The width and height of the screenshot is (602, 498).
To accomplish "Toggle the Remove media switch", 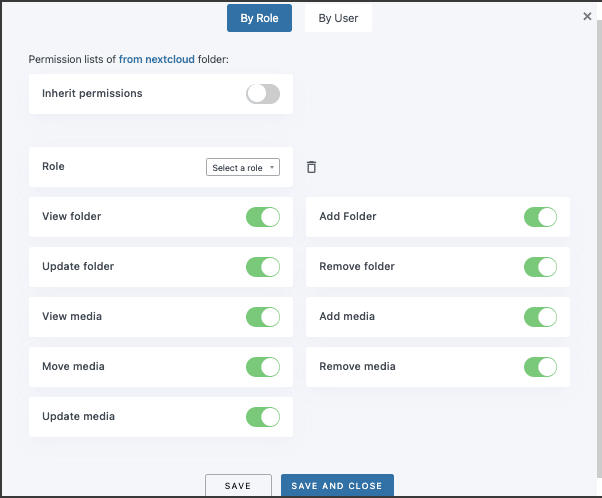I will pos(540,367).
